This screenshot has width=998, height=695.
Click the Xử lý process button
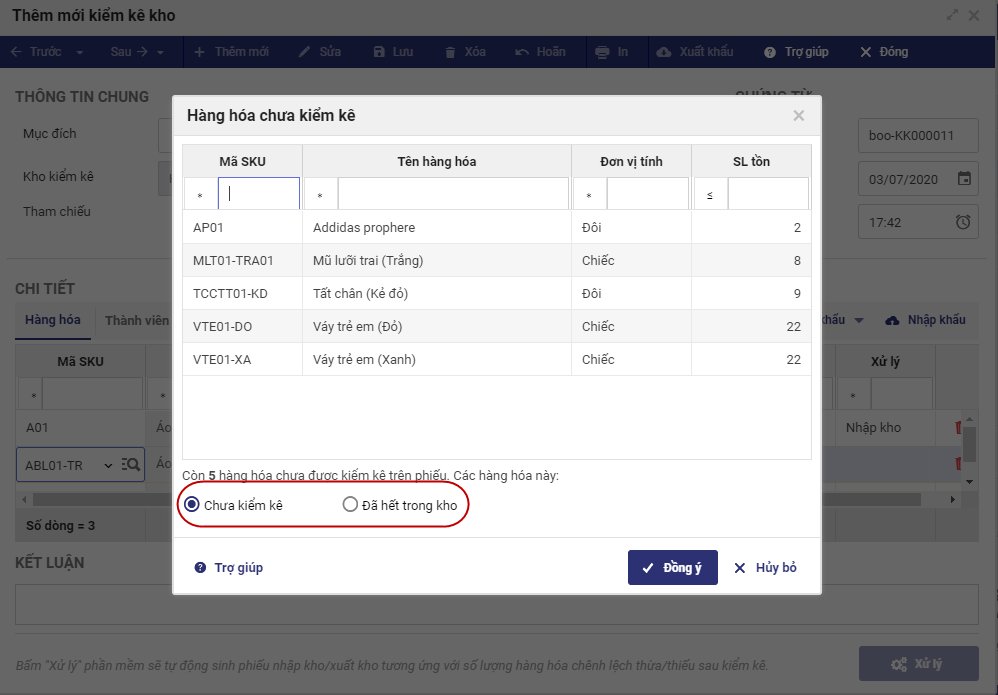pos(918,664)
